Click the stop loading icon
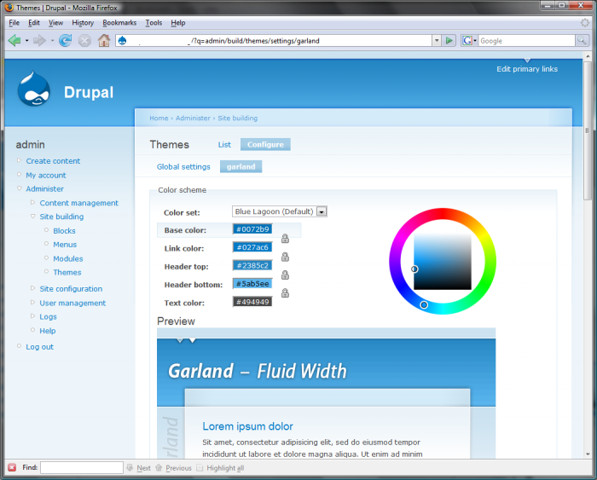 pyautogui.click(x=85, y=40)
